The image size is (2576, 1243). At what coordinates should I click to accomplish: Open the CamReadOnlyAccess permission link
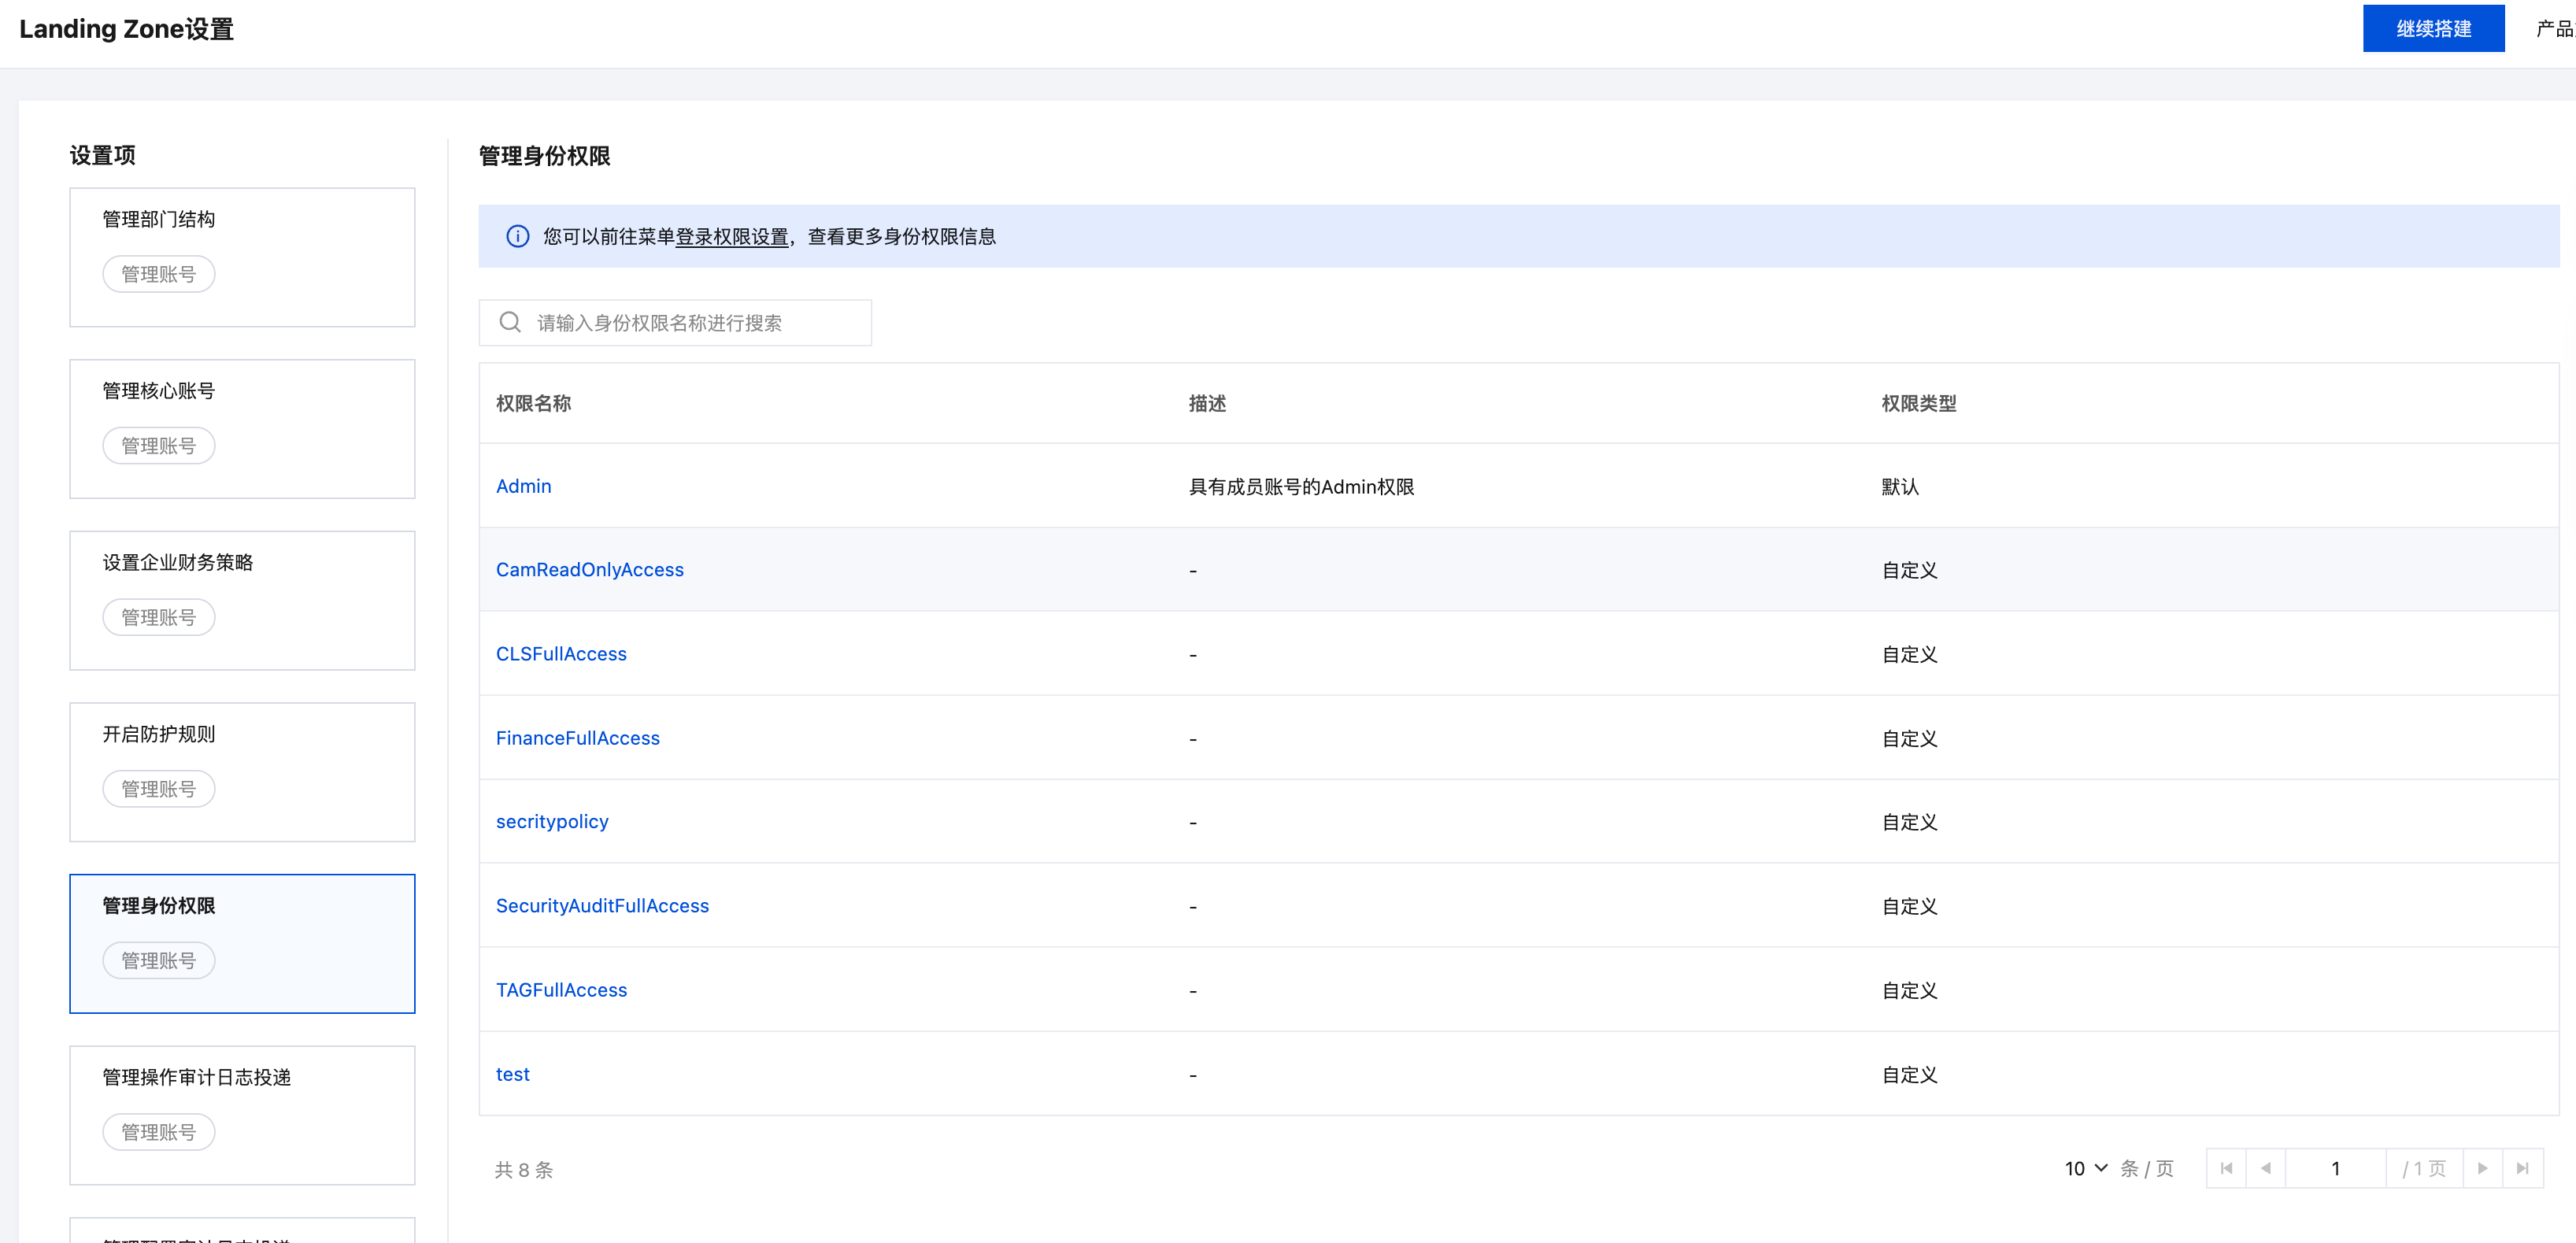coord(589,569)
